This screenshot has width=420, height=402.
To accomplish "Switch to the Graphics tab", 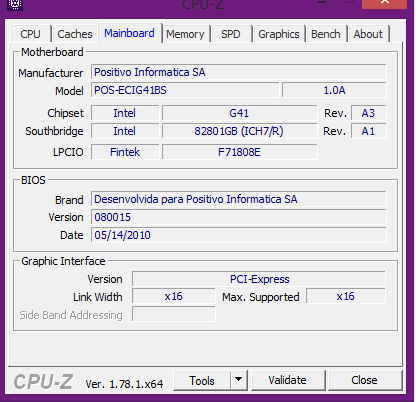I will pyautogui.click(x=279, y=34).
